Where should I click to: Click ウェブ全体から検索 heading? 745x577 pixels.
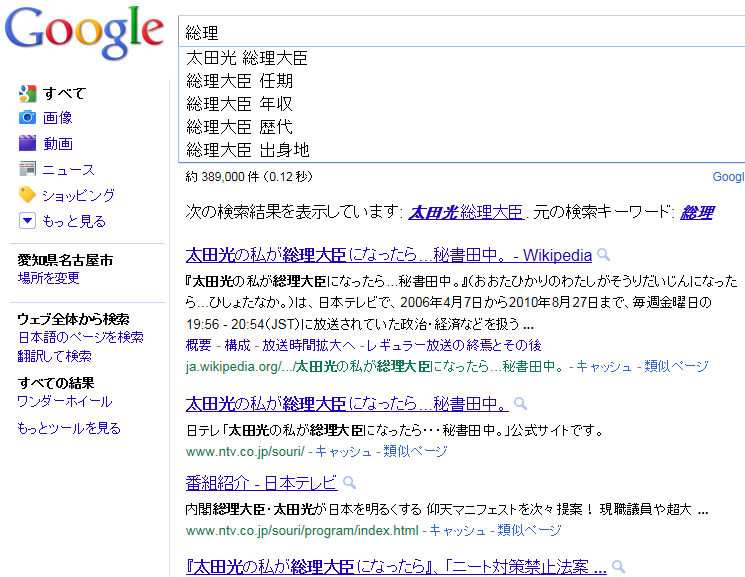[x=73, y=319]
